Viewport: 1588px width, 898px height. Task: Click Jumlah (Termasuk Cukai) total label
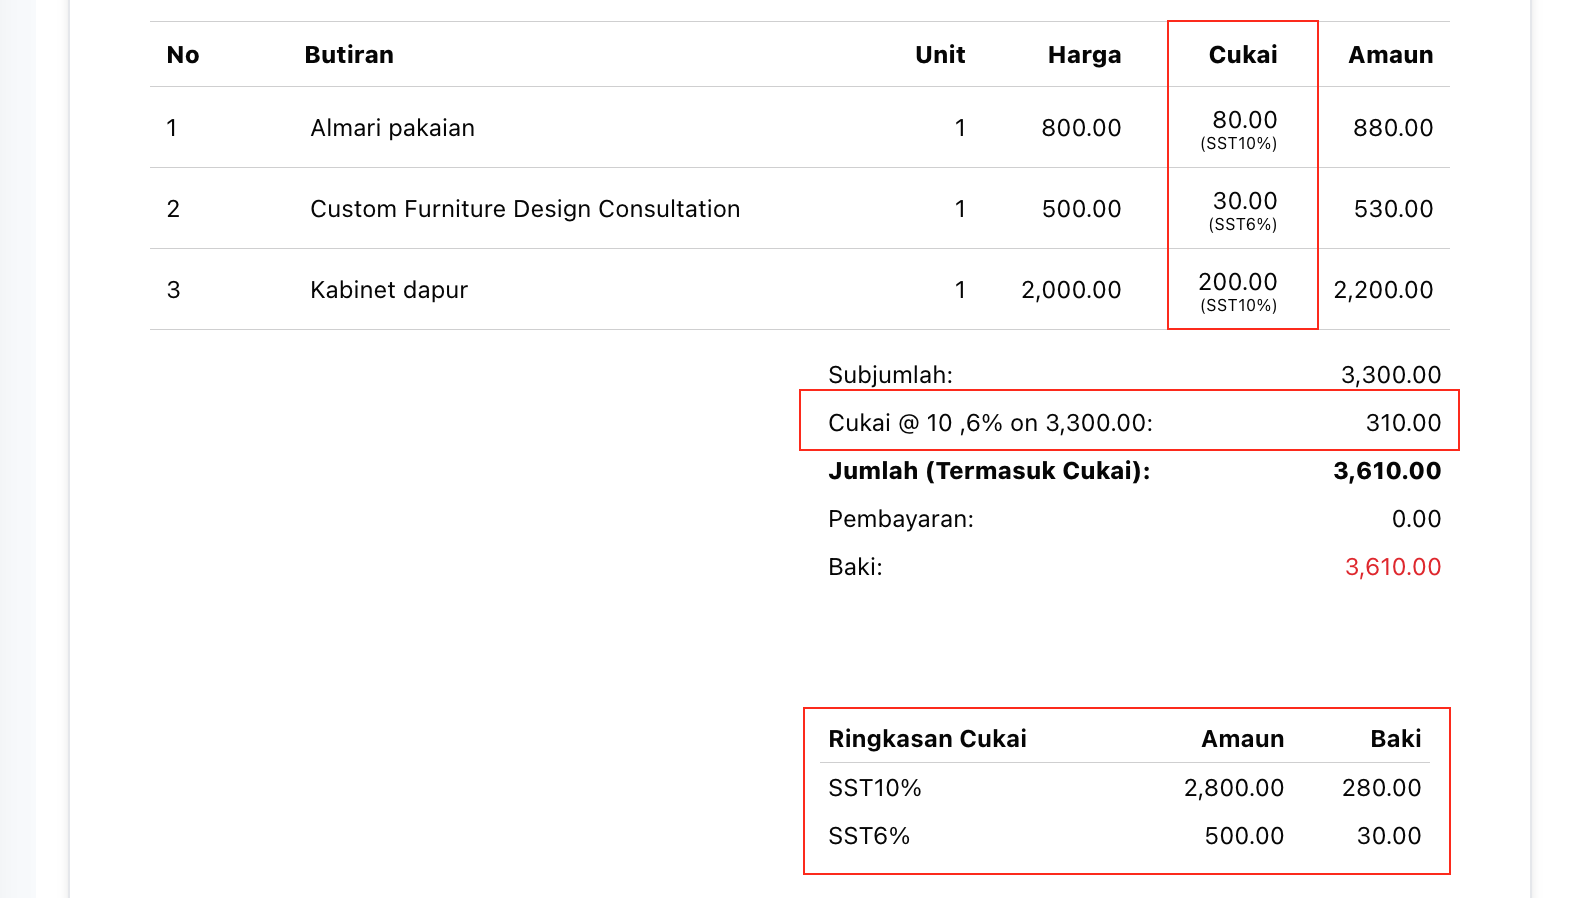[989, 471]
